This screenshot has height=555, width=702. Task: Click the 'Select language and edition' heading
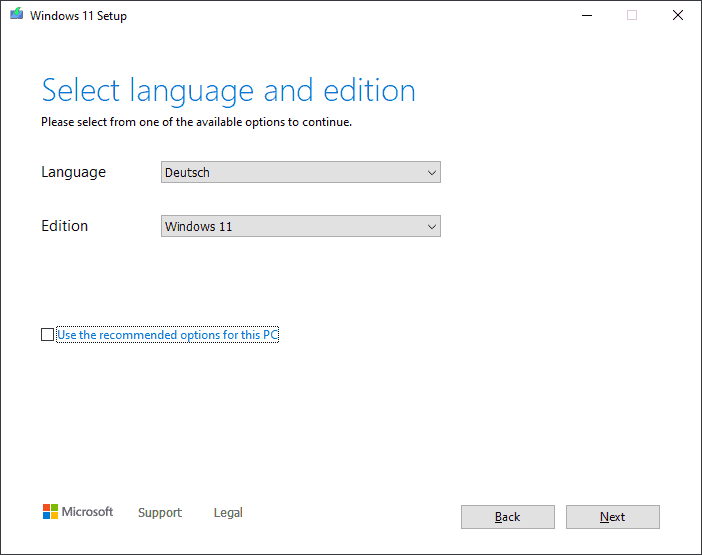(228, 91)
